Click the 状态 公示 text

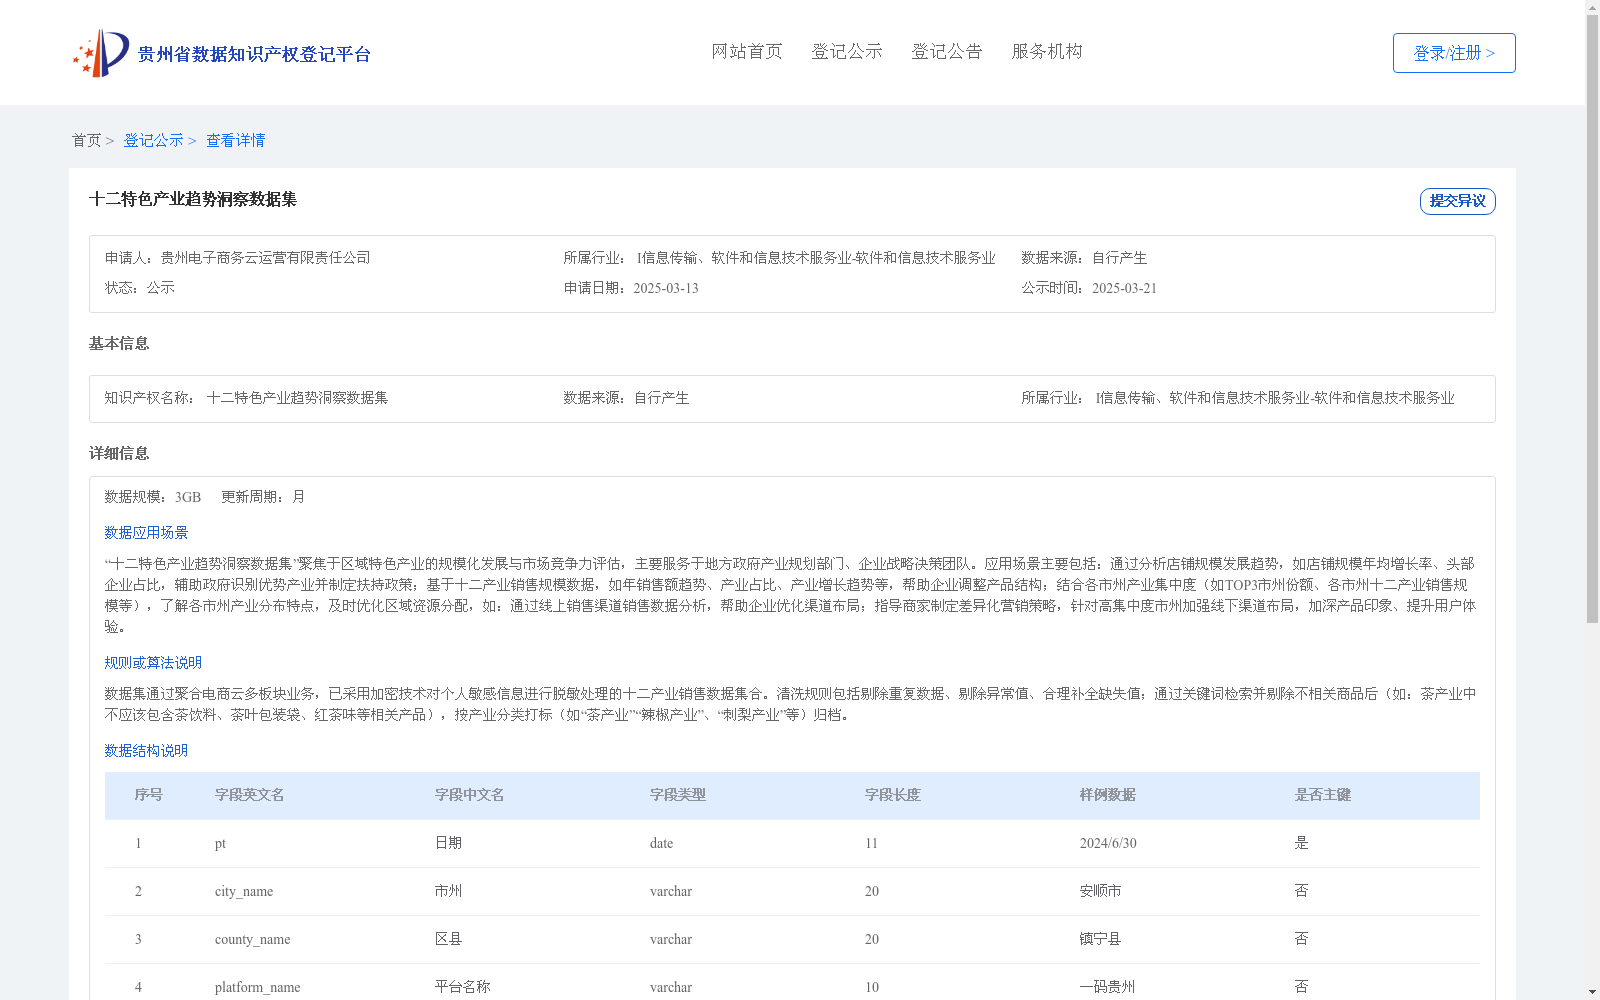coord(140,288)
